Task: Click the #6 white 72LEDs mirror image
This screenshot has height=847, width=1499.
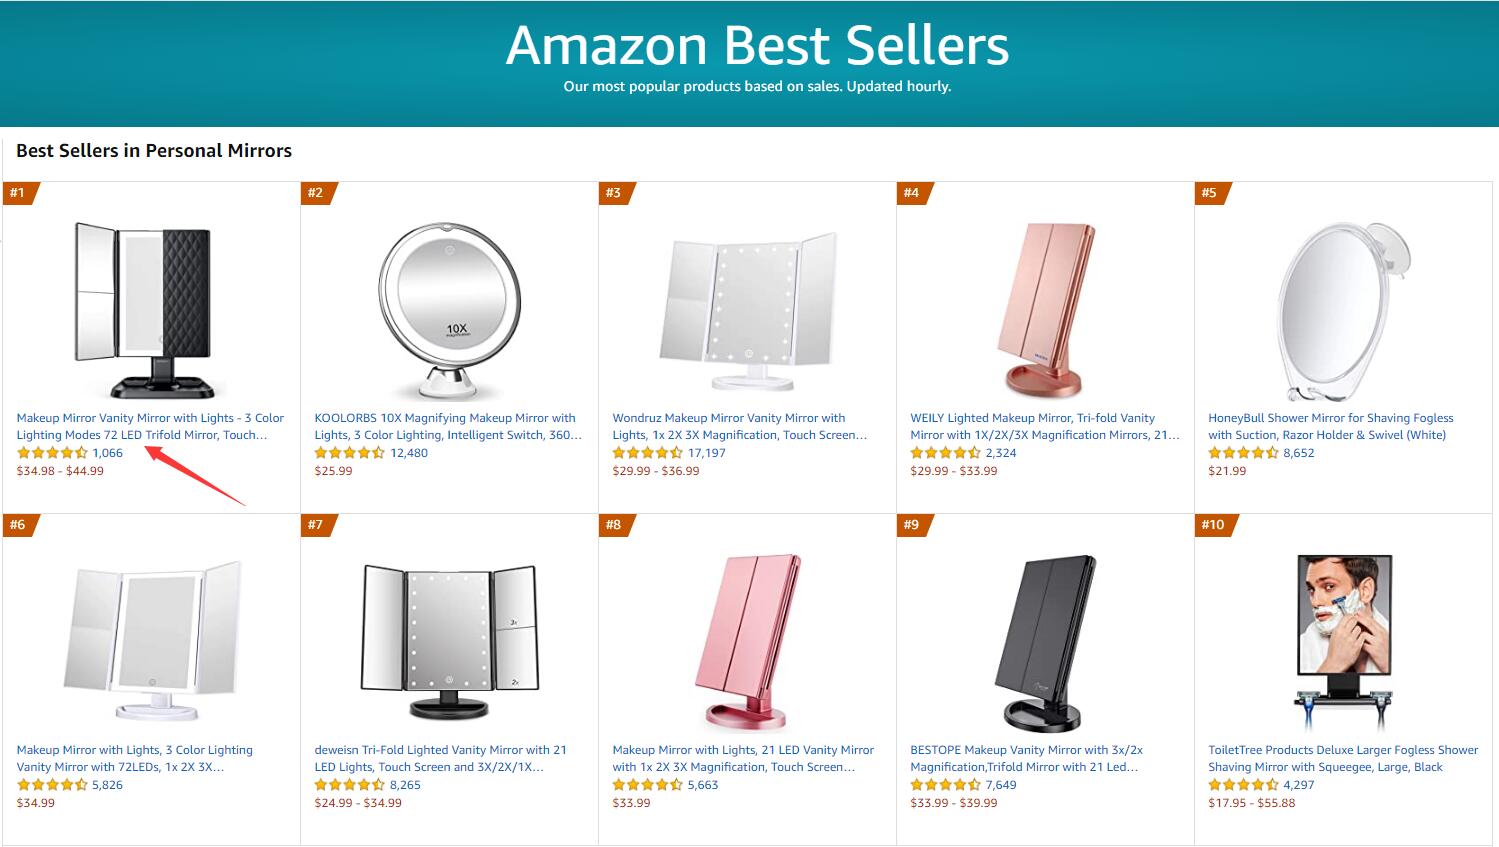Action: [152, 642]
